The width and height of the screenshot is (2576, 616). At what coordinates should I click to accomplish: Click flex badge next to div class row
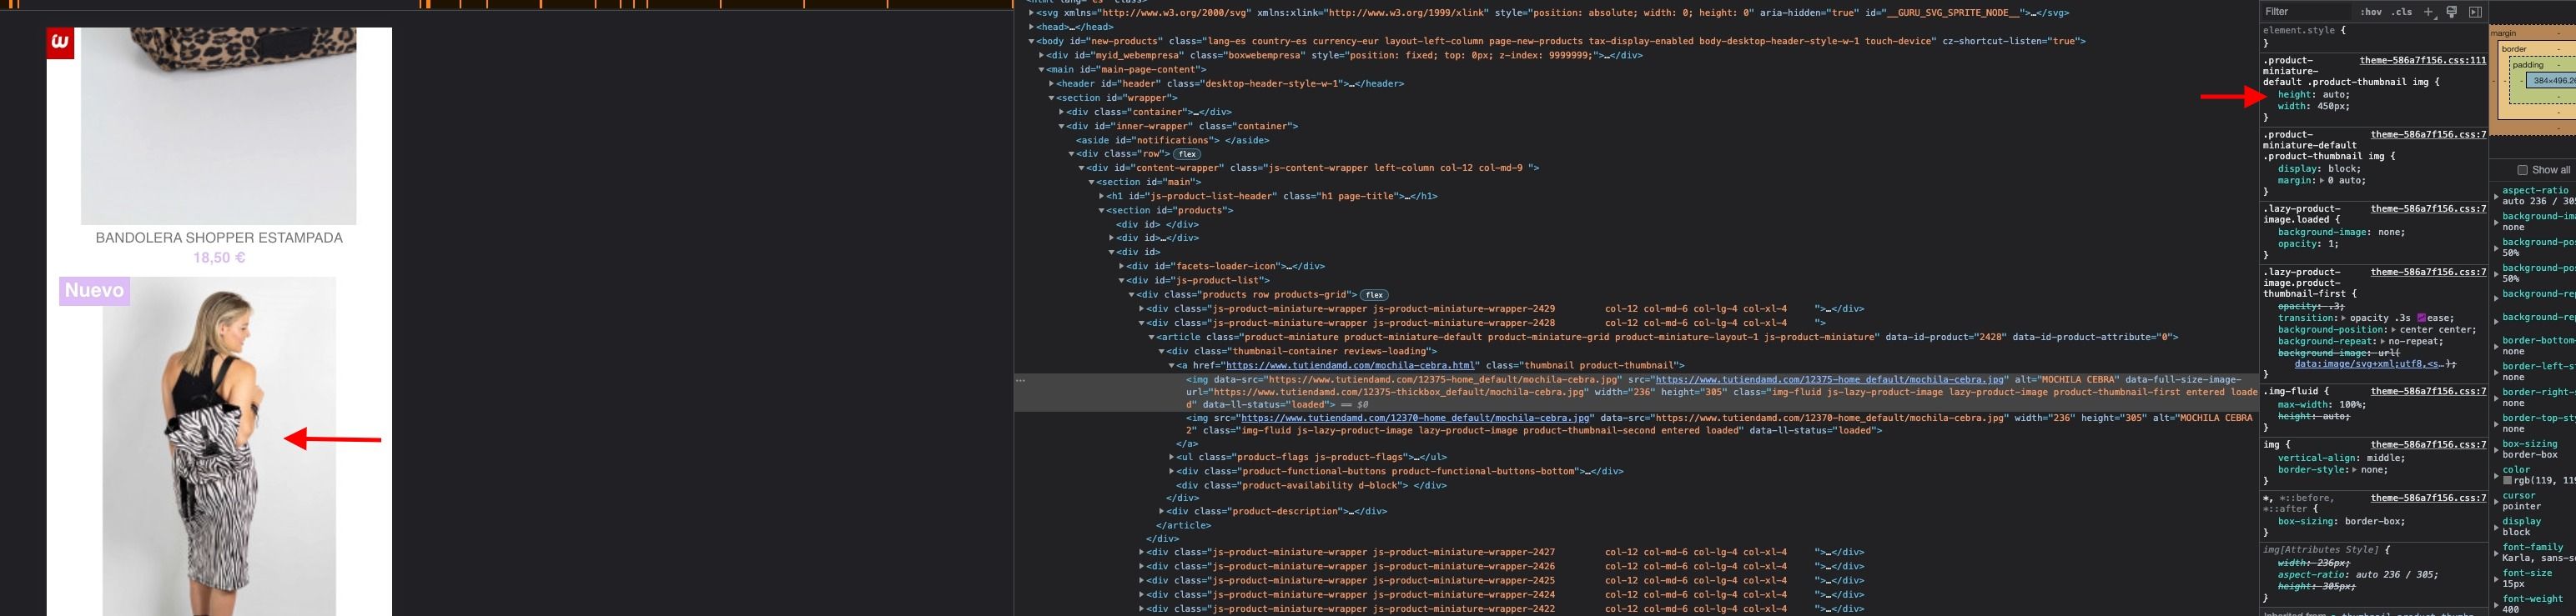click(x=1188, y=154)
